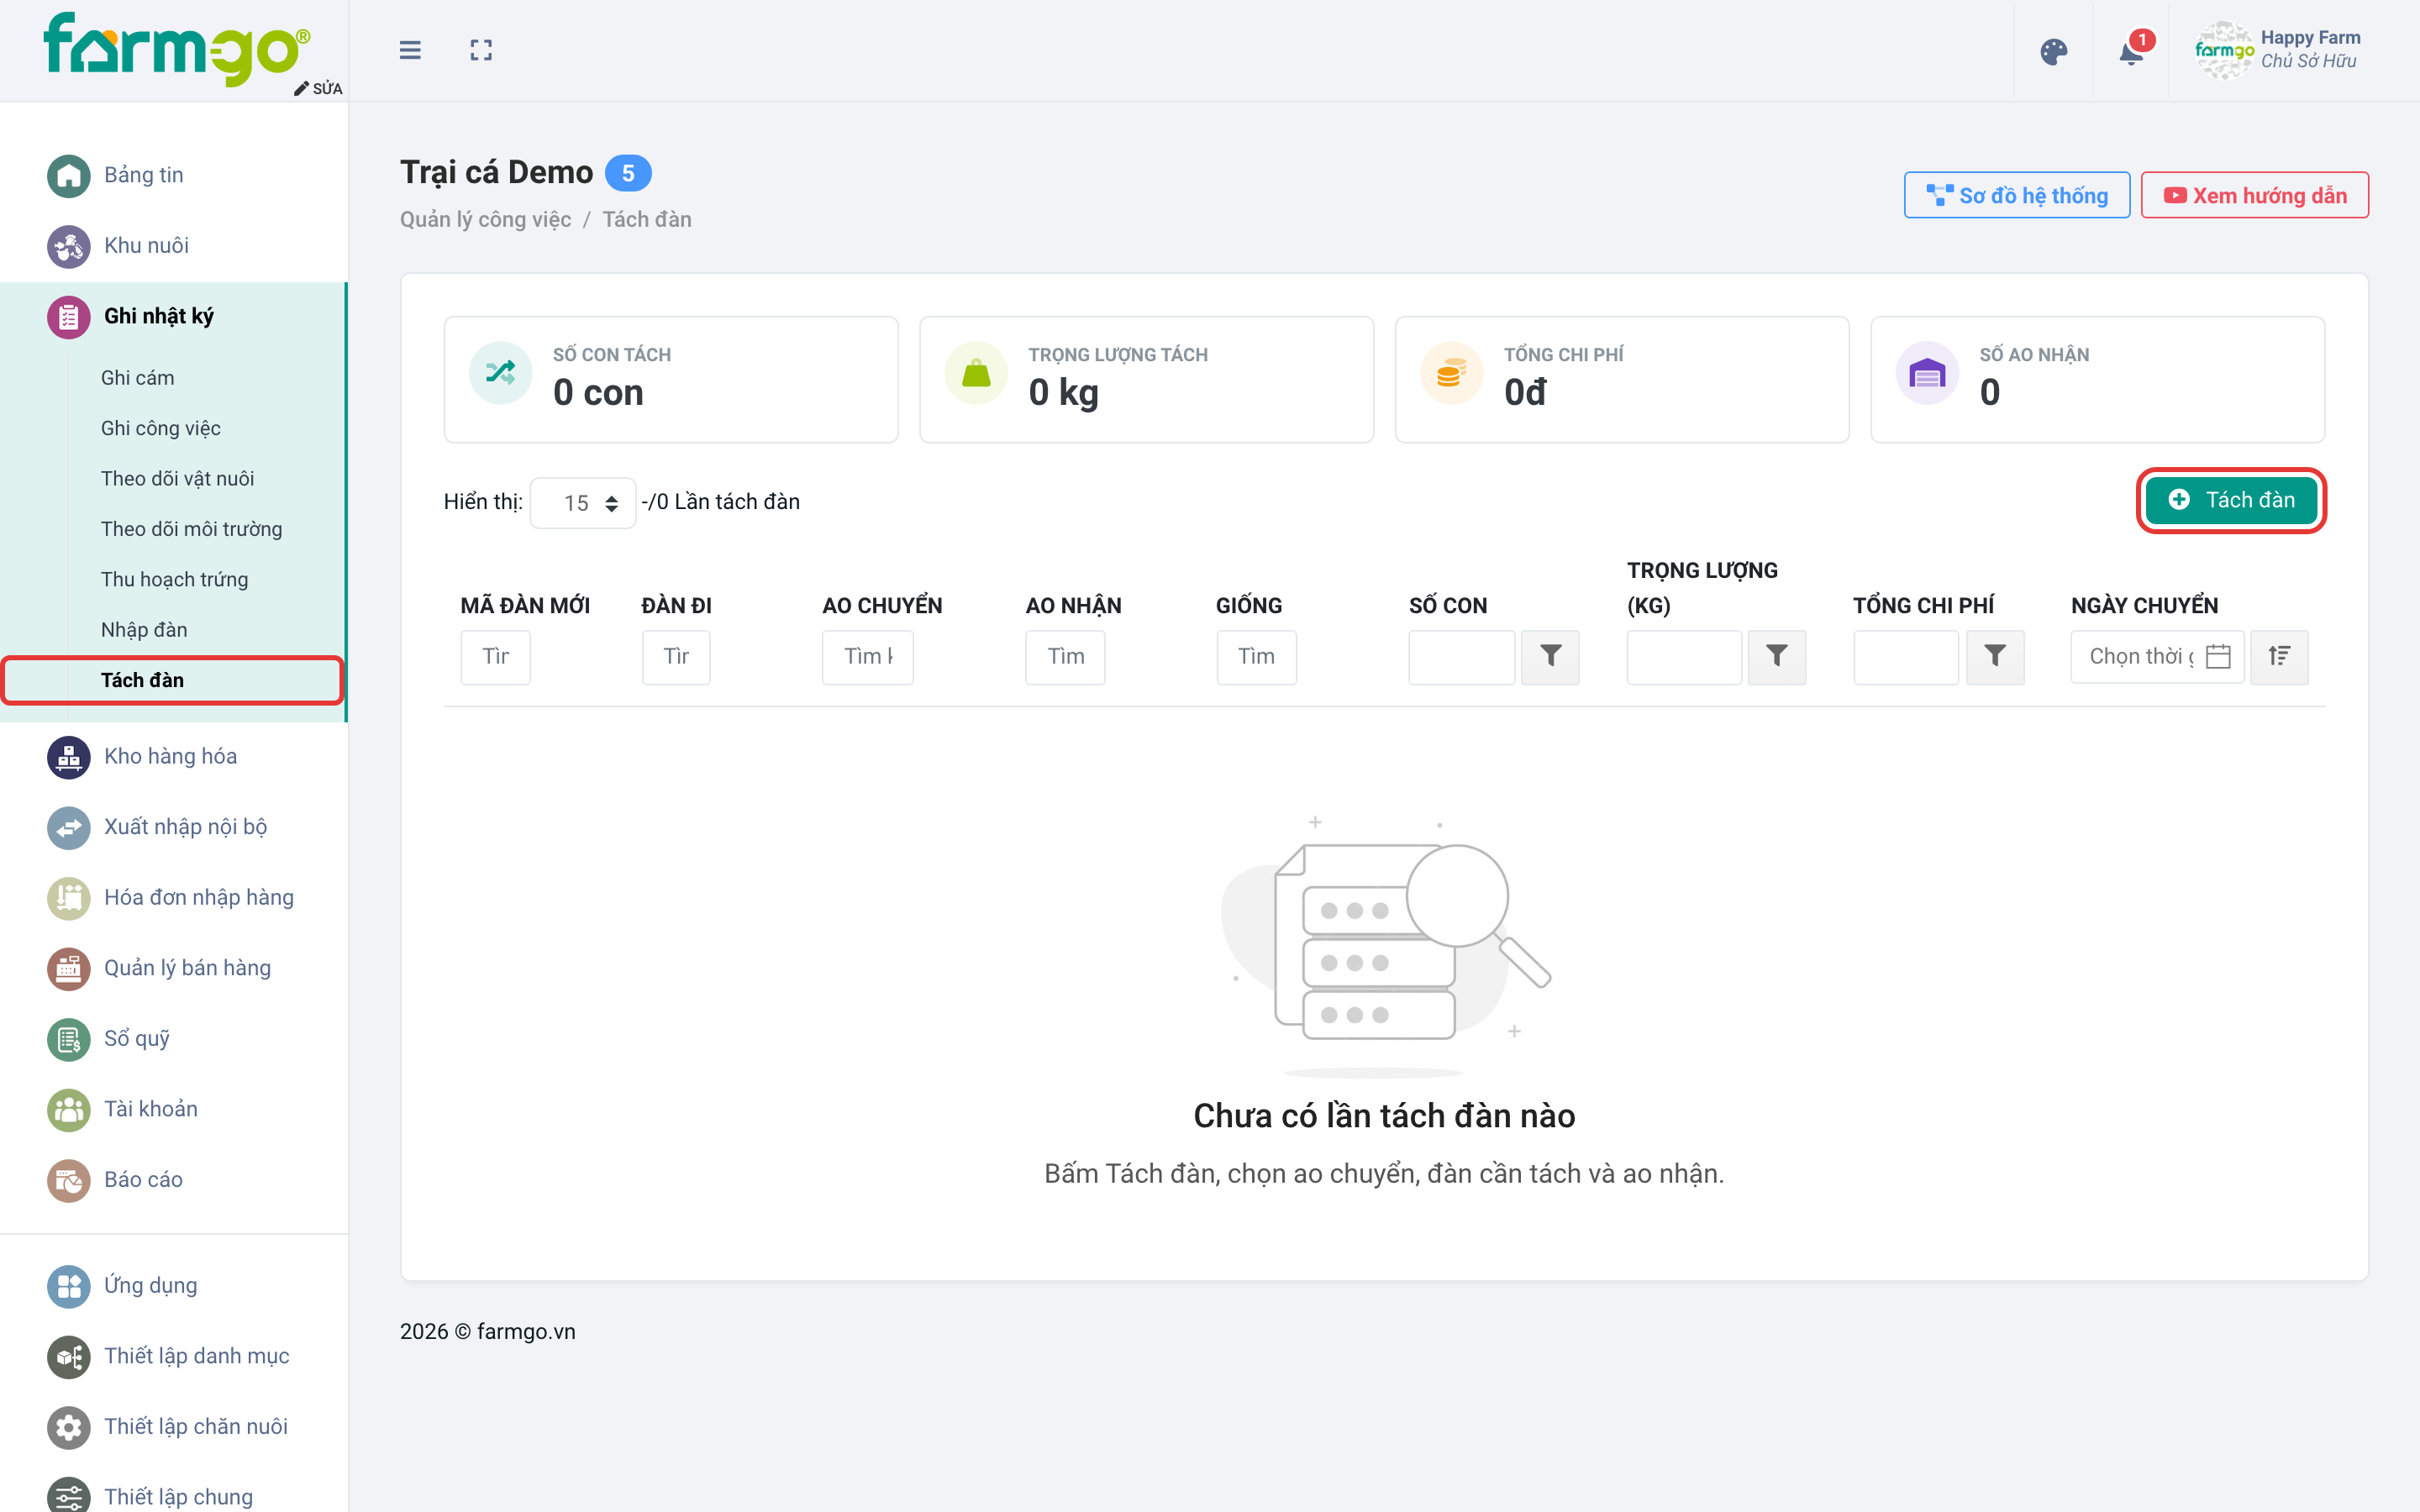Click the Giống search field
2420x1512 pixels.
click(x=1256, y=657)
